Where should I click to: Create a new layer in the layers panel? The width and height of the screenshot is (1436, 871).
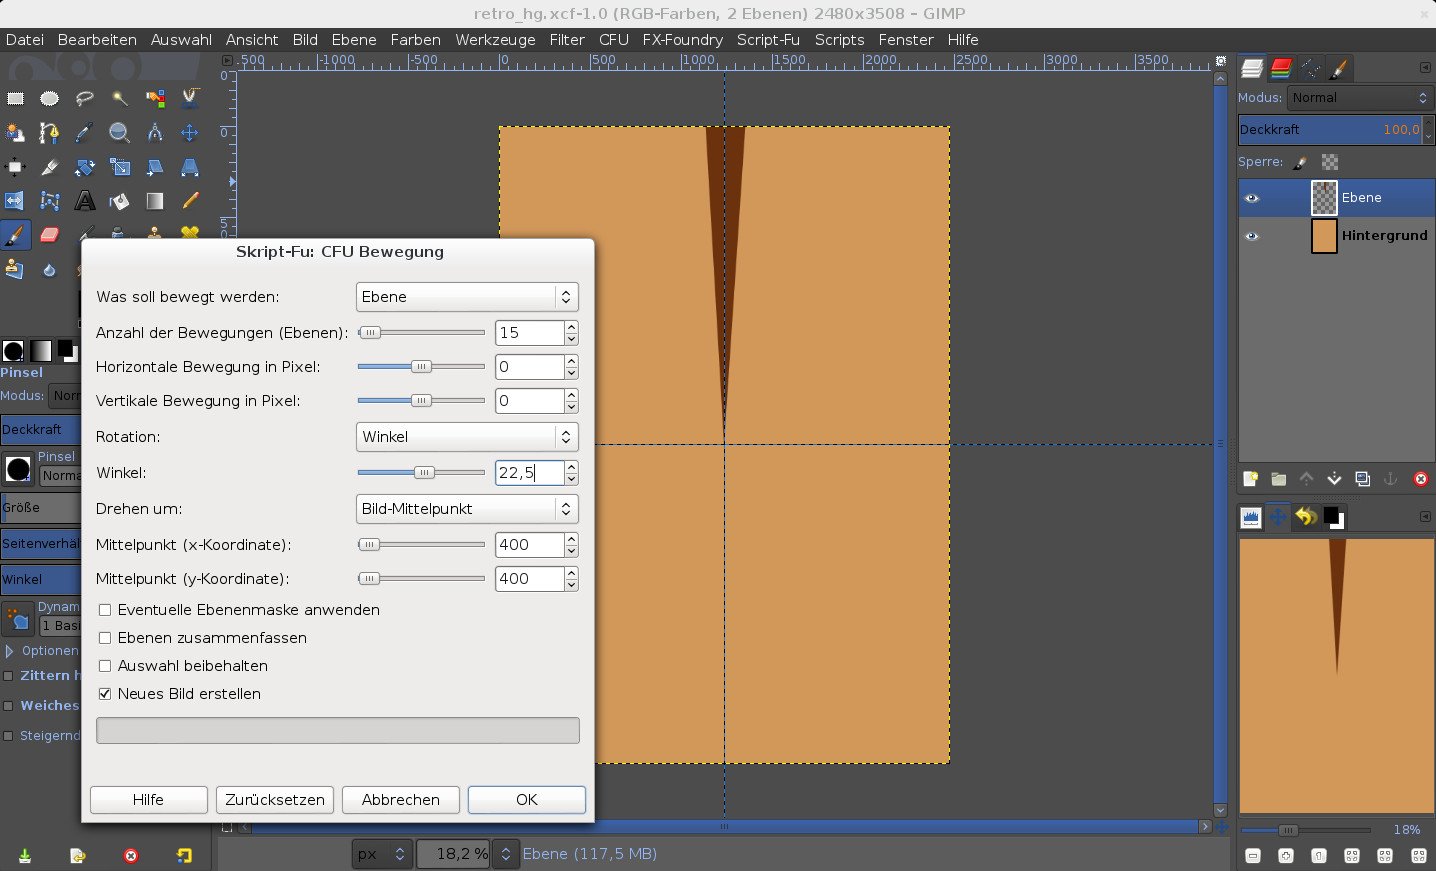[x=1250, y=479]
